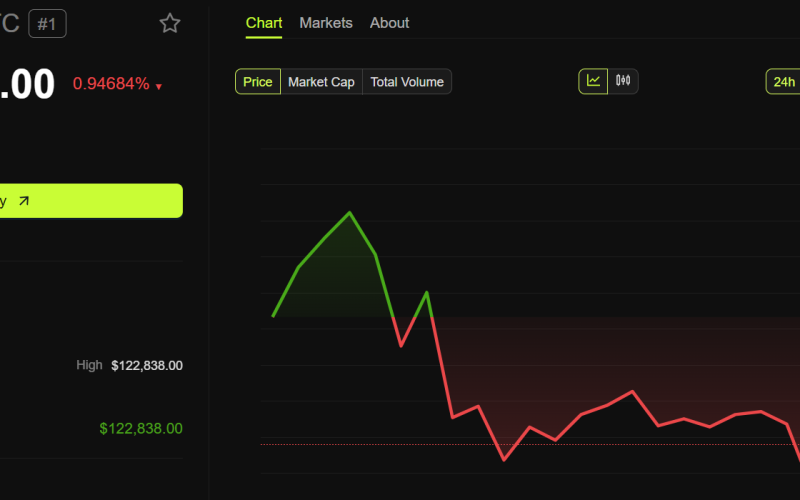This screenshot has height=500, width=800.
Task: Open the Chart tab
Action: point(264,22)
